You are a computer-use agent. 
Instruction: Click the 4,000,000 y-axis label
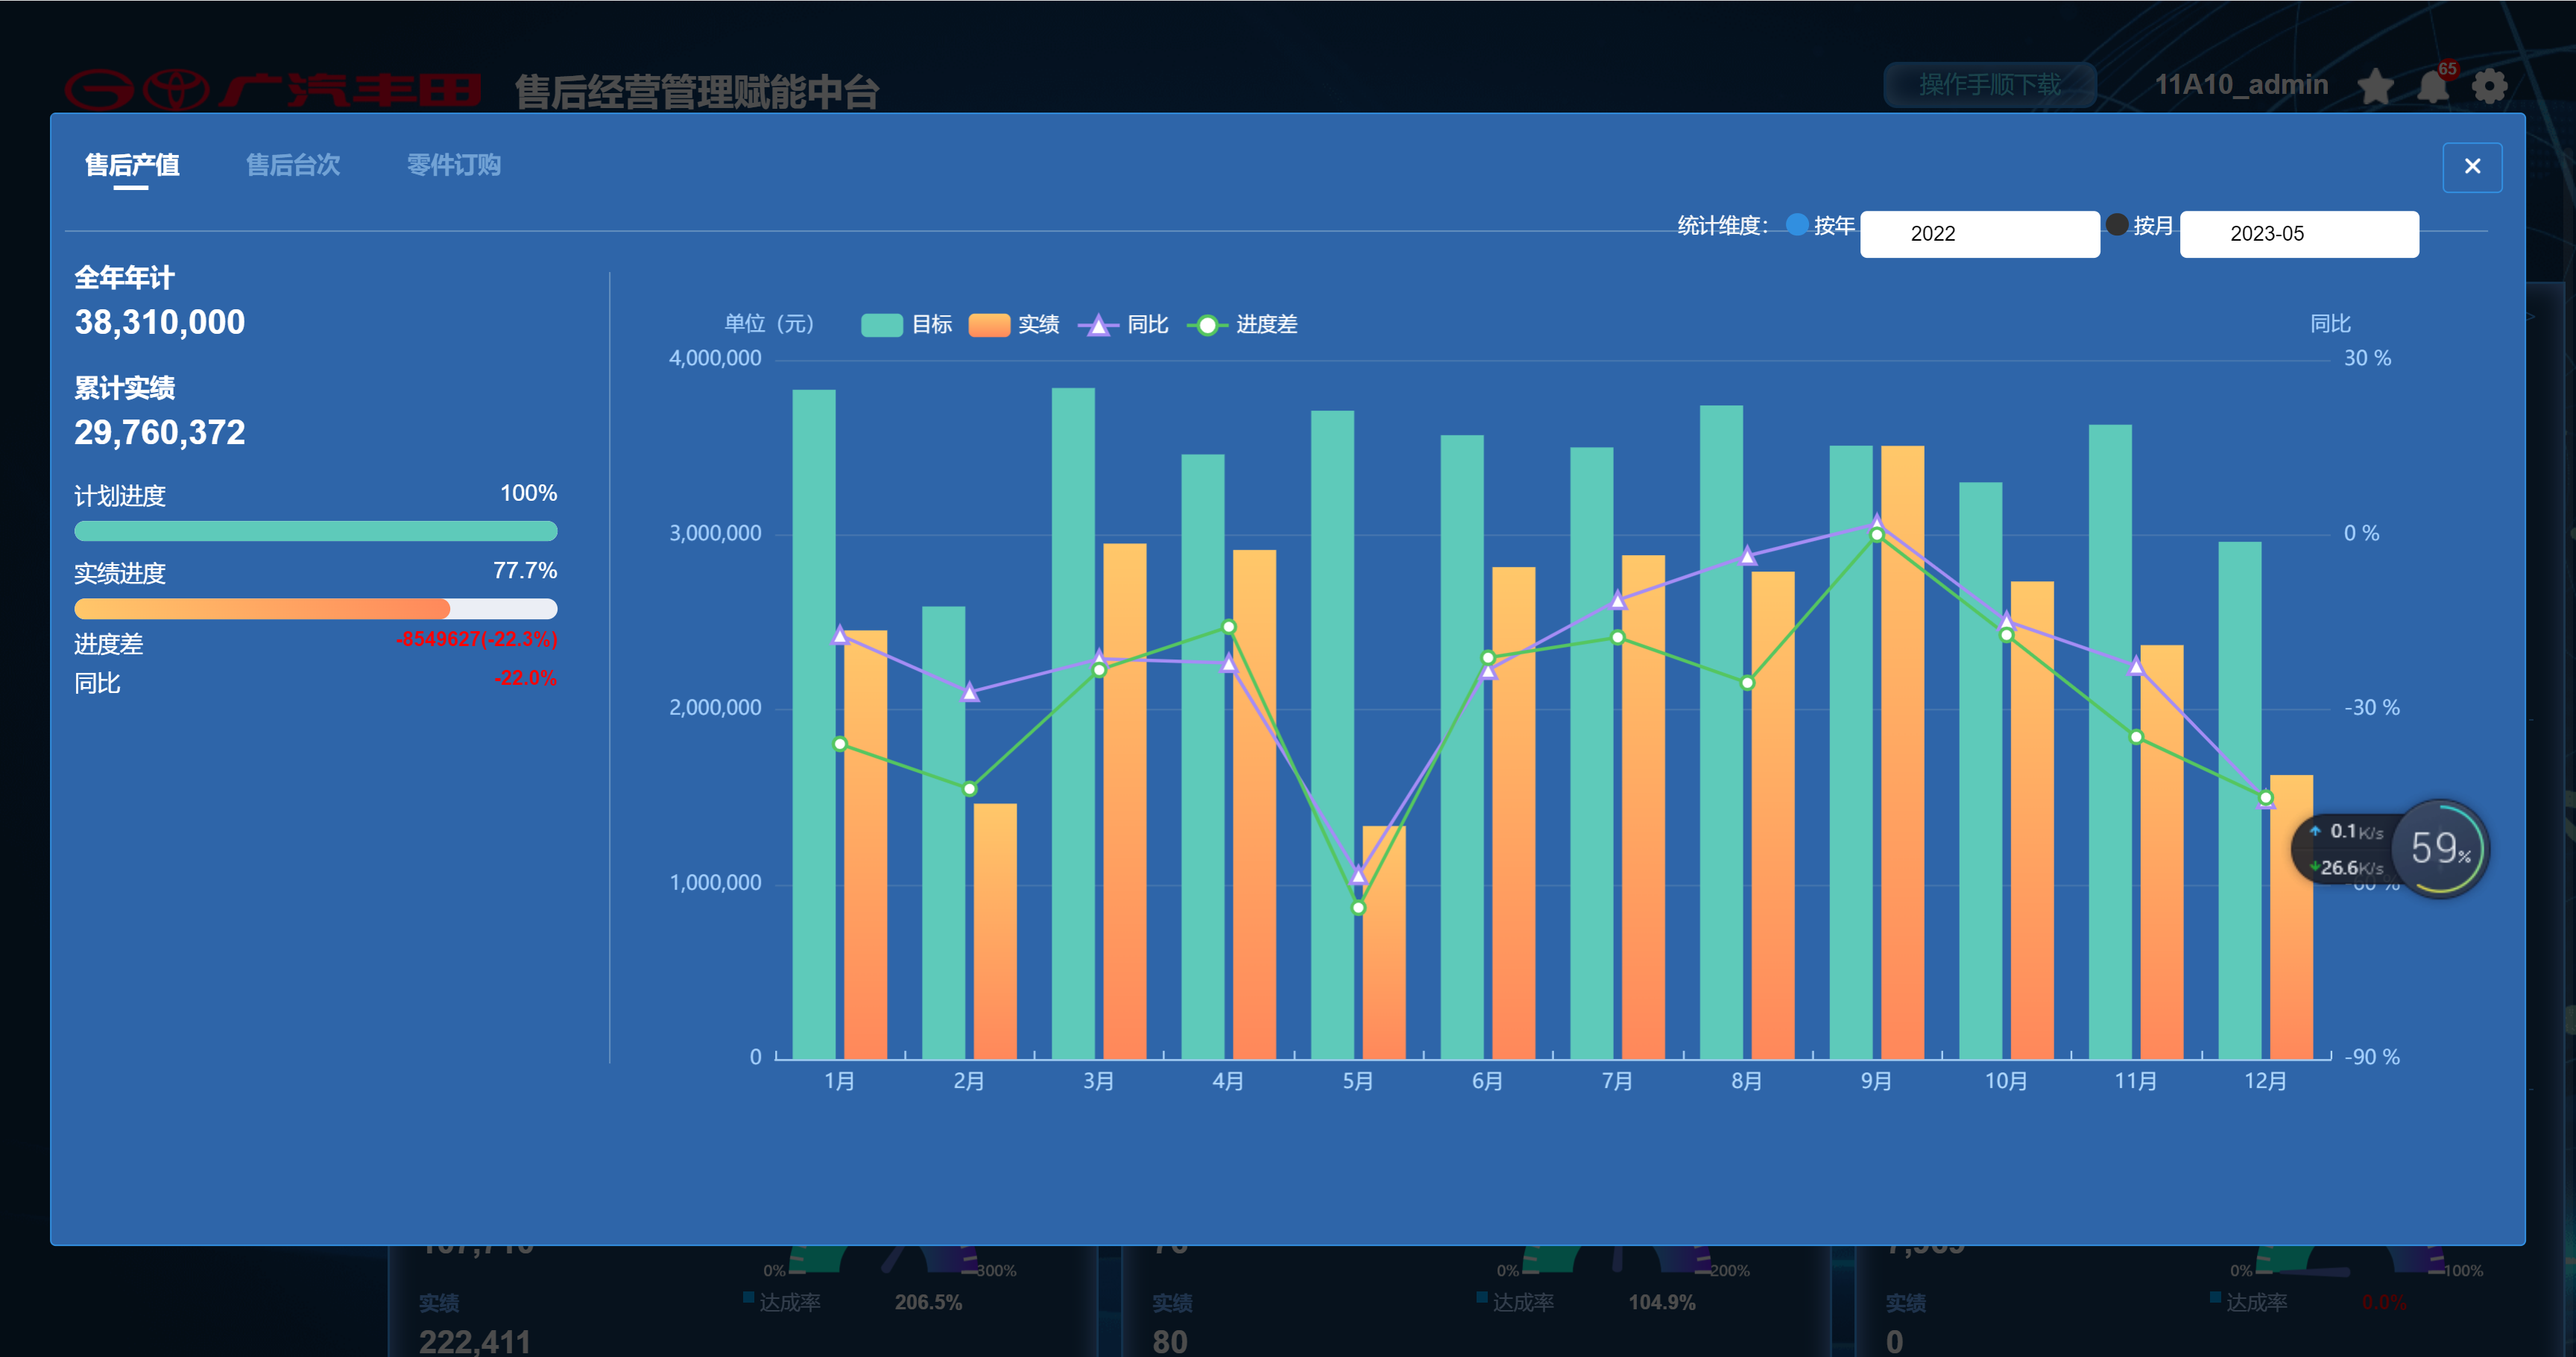(715, 358)
